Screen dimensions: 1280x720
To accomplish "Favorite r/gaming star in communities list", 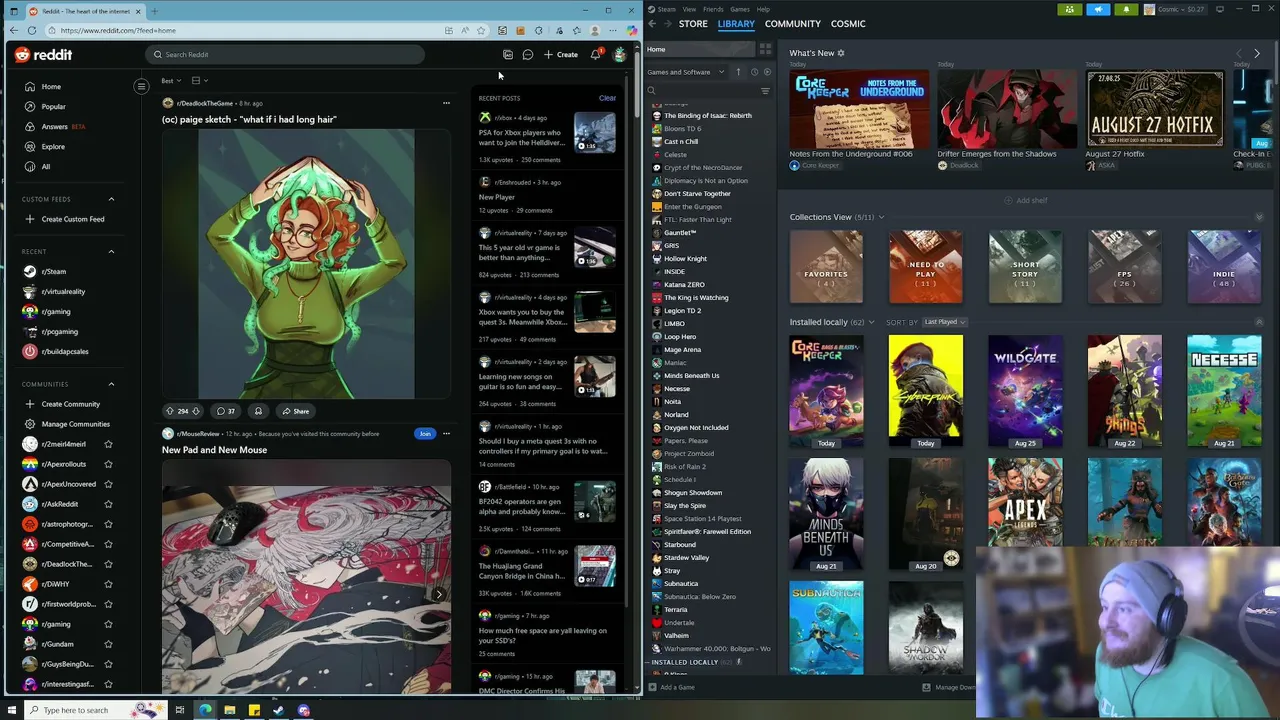I will click(108, 624).
